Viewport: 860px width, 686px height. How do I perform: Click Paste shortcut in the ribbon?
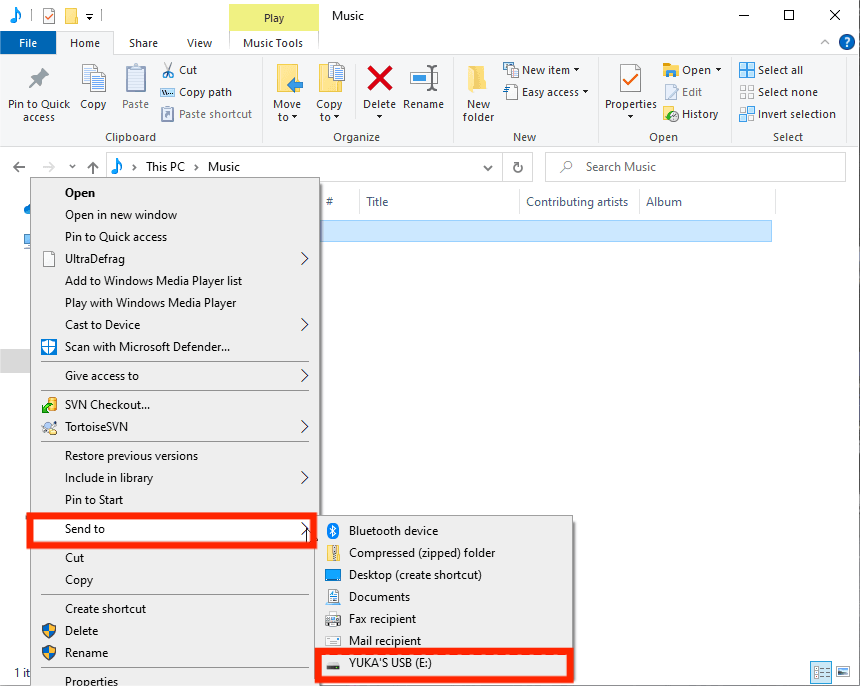tap(206, 114)
